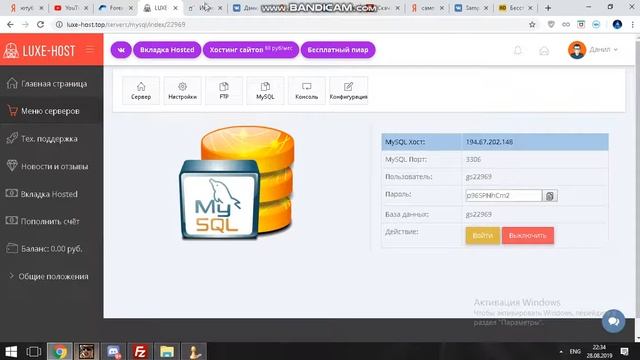640x360 pixels.
Task: Go to Главная страница in sidebar
Action: [51, 84]
